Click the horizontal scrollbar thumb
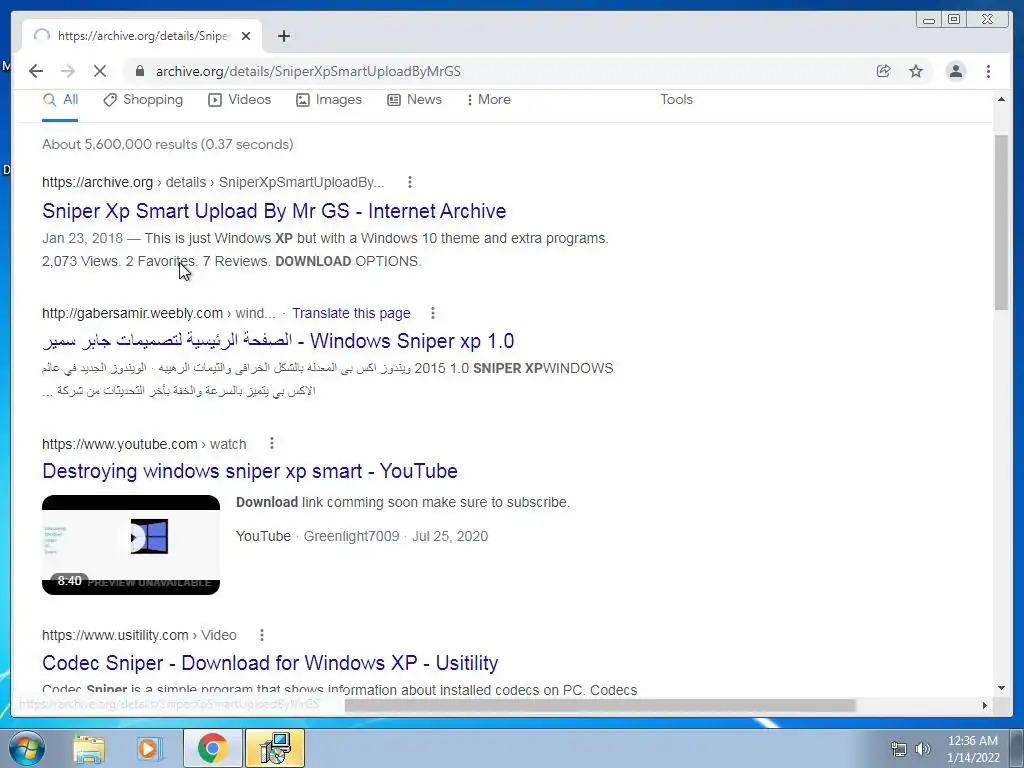1024x768 pixels. point(600,705)
